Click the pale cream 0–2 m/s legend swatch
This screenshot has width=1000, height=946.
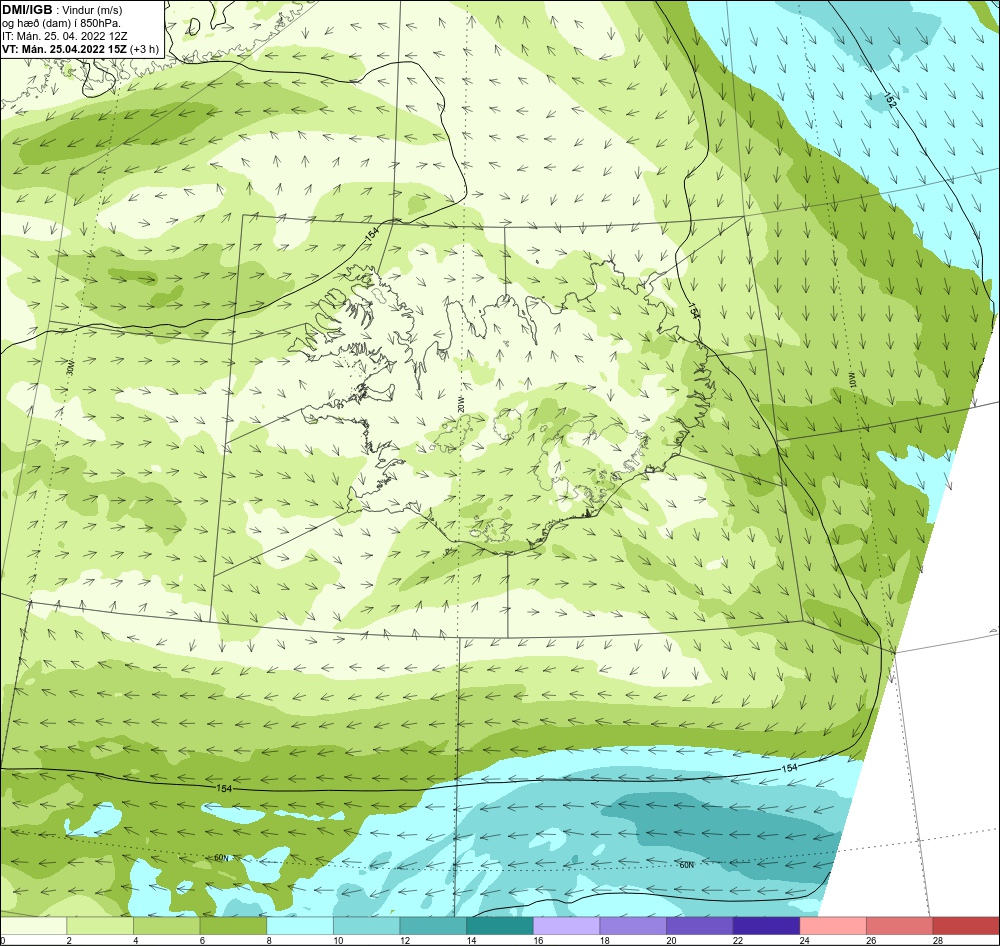coord(33,926)
